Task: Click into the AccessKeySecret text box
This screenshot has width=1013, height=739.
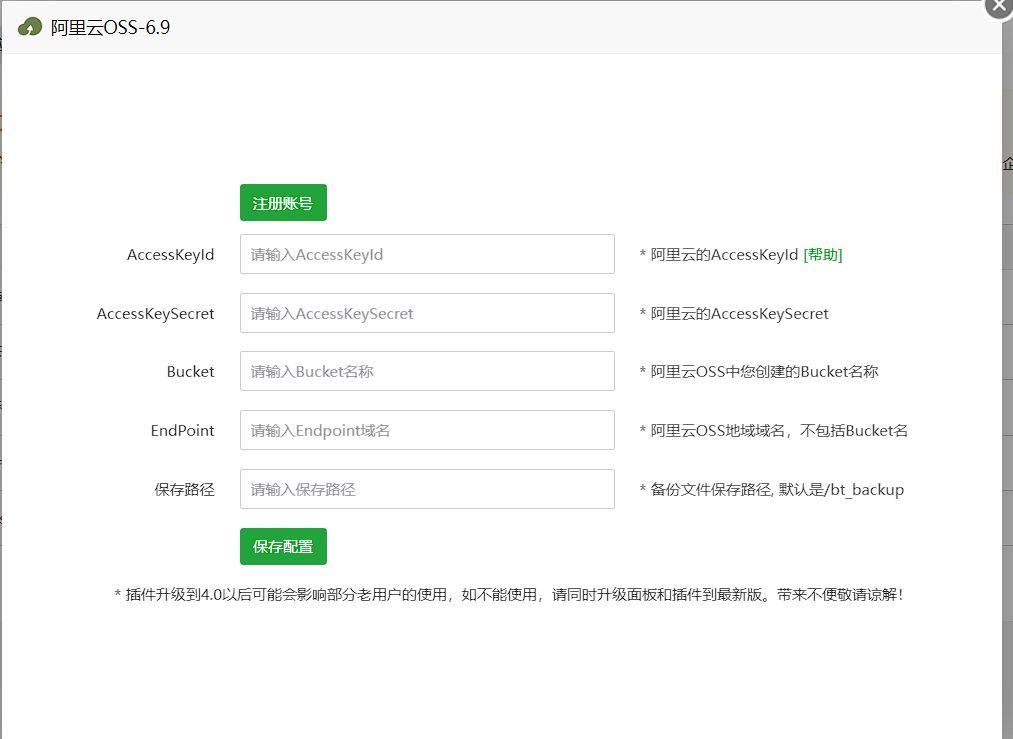Action: (x=427, y=313)
